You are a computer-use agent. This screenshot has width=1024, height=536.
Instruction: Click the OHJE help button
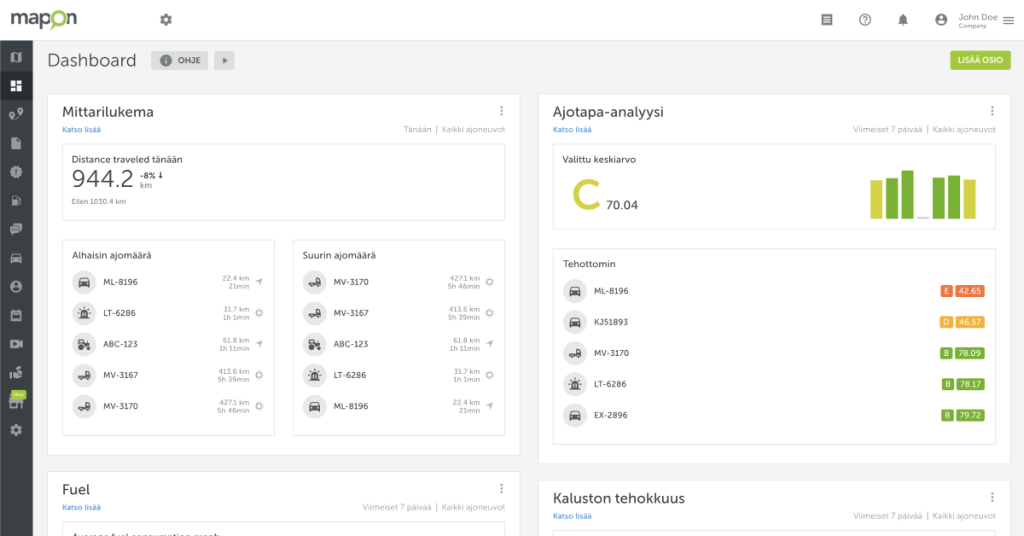point(180,61)
